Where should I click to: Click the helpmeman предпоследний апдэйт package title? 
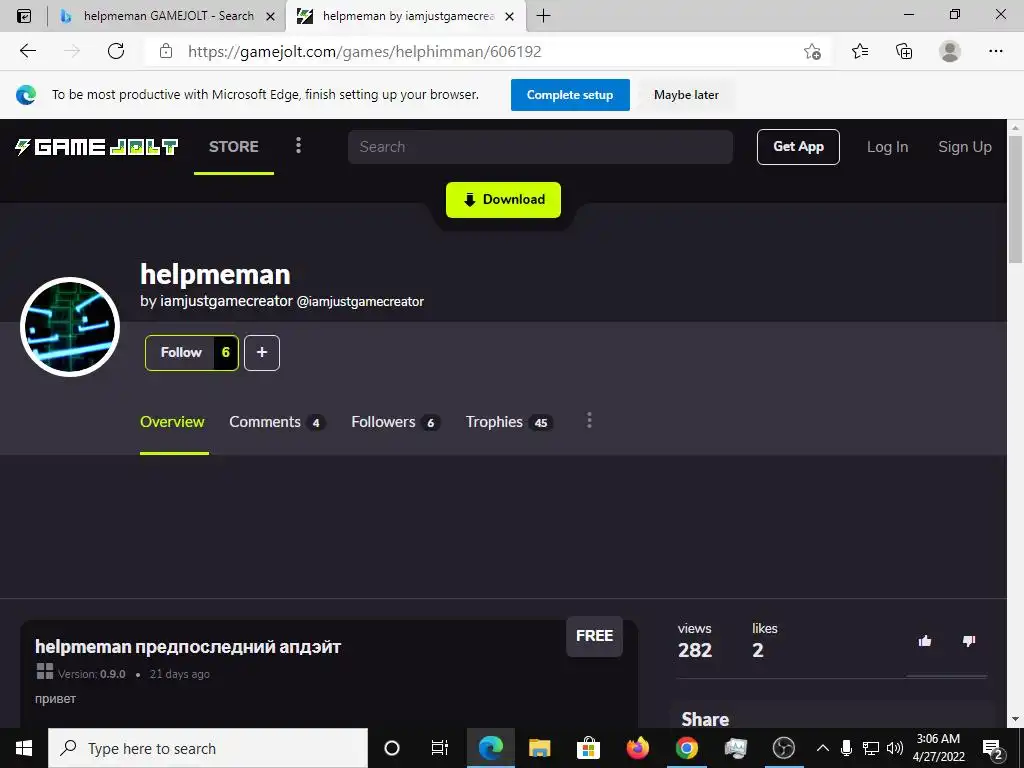coord(188,647)
